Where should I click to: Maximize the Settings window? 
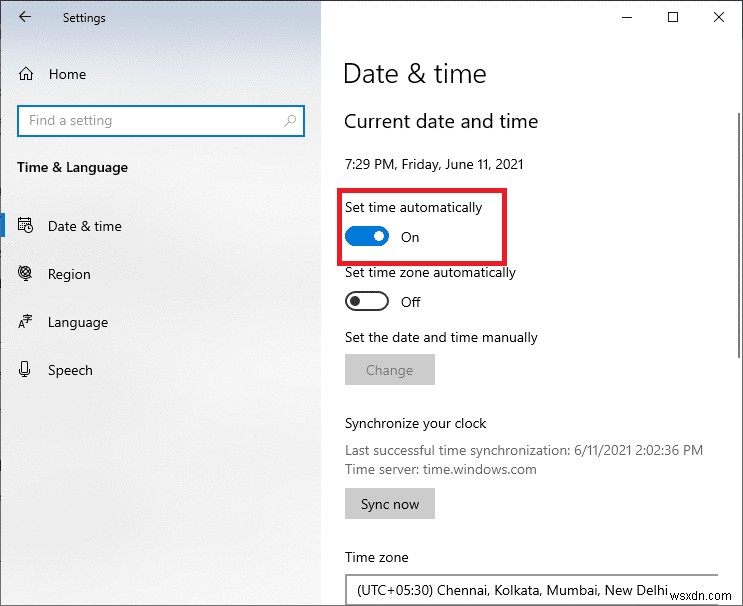(673, 18)
